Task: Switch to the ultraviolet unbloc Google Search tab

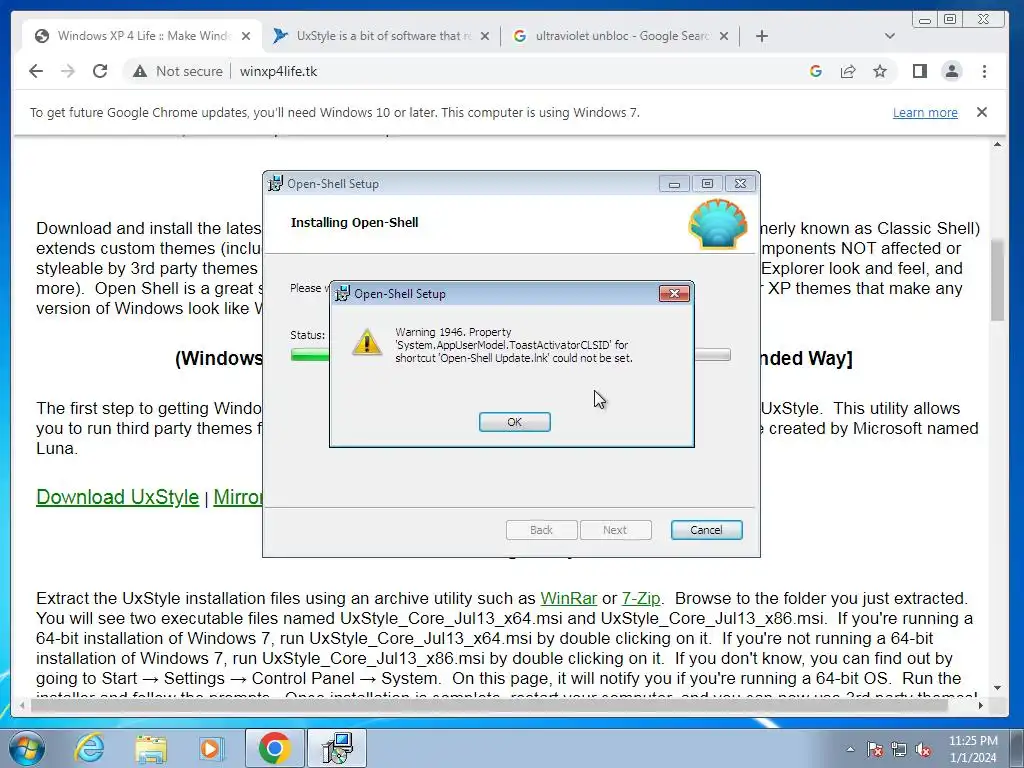Action: pyautogui.click(x=620, y=36)
